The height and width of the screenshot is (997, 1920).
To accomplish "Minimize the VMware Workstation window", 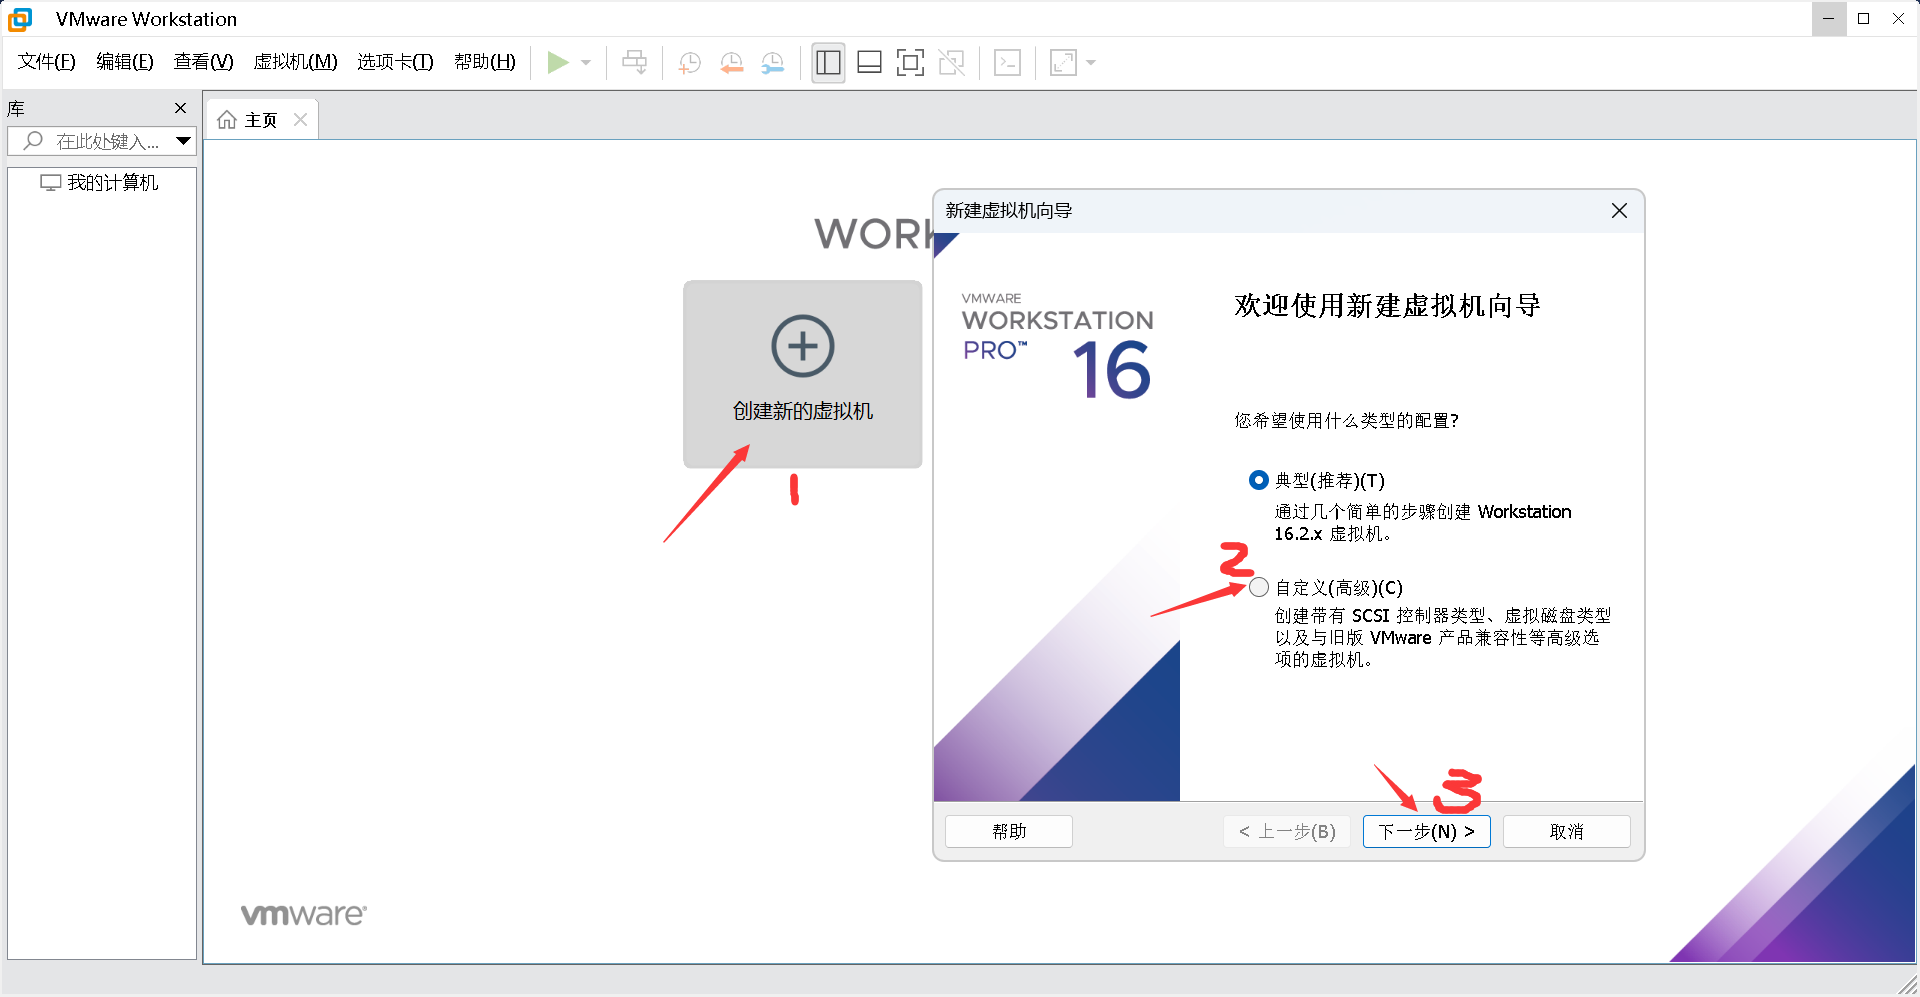I will [x=1829, y=19].
